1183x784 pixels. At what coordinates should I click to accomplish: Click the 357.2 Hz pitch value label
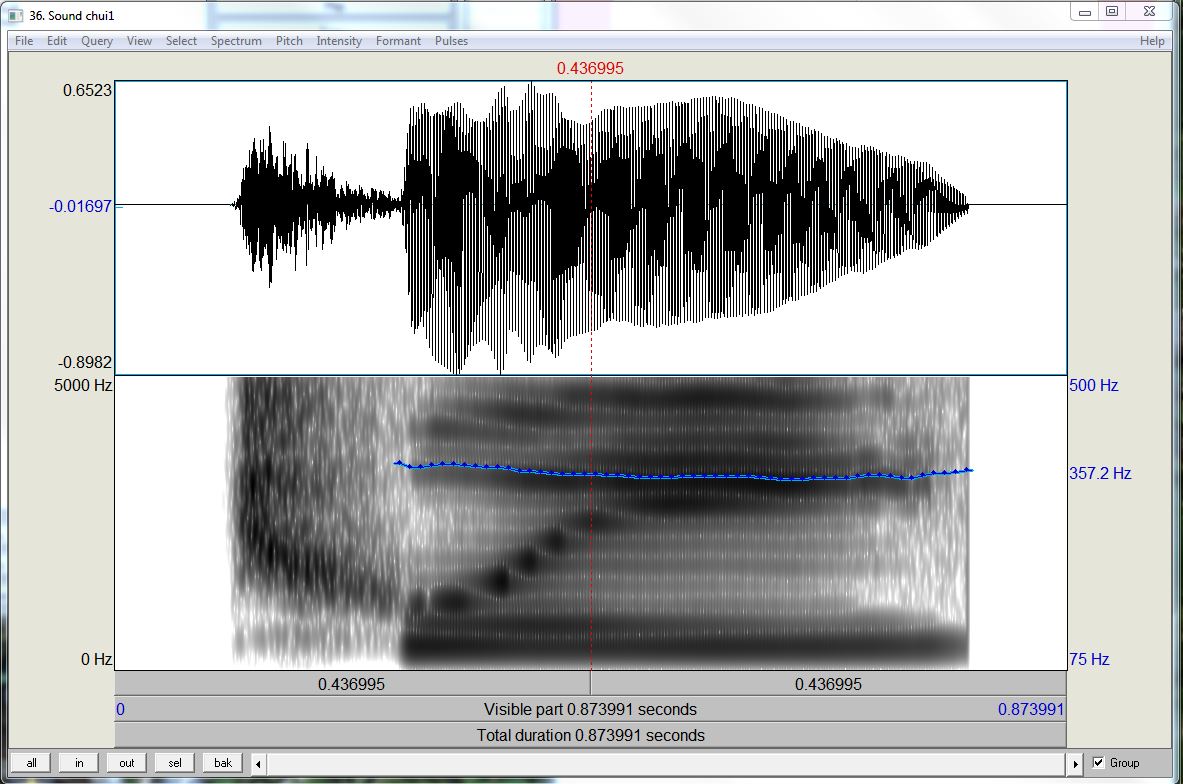[1100, 473]
